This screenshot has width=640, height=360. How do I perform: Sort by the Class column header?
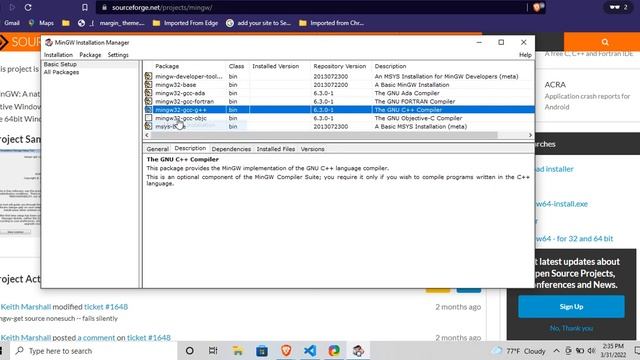pos(237,66)
